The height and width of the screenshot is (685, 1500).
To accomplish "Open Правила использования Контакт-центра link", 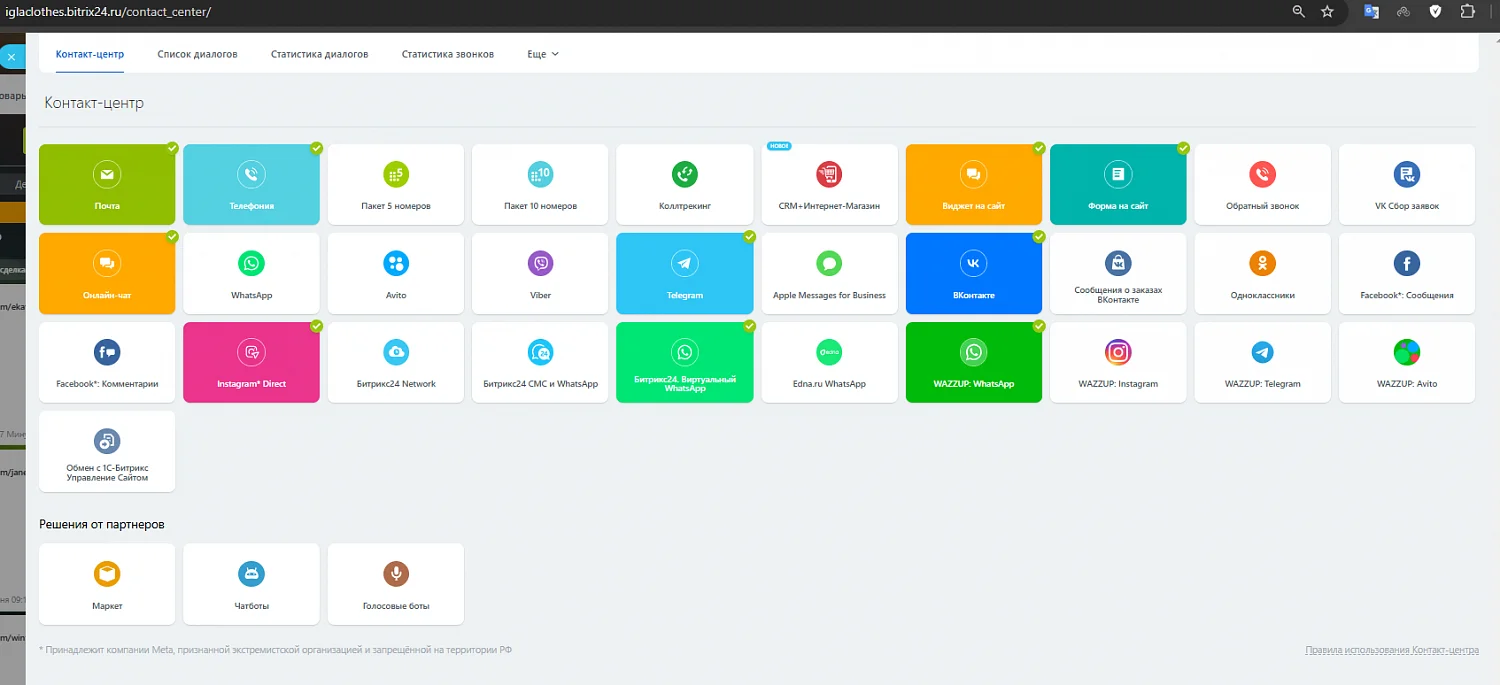I will click(x=1391, y=650).
